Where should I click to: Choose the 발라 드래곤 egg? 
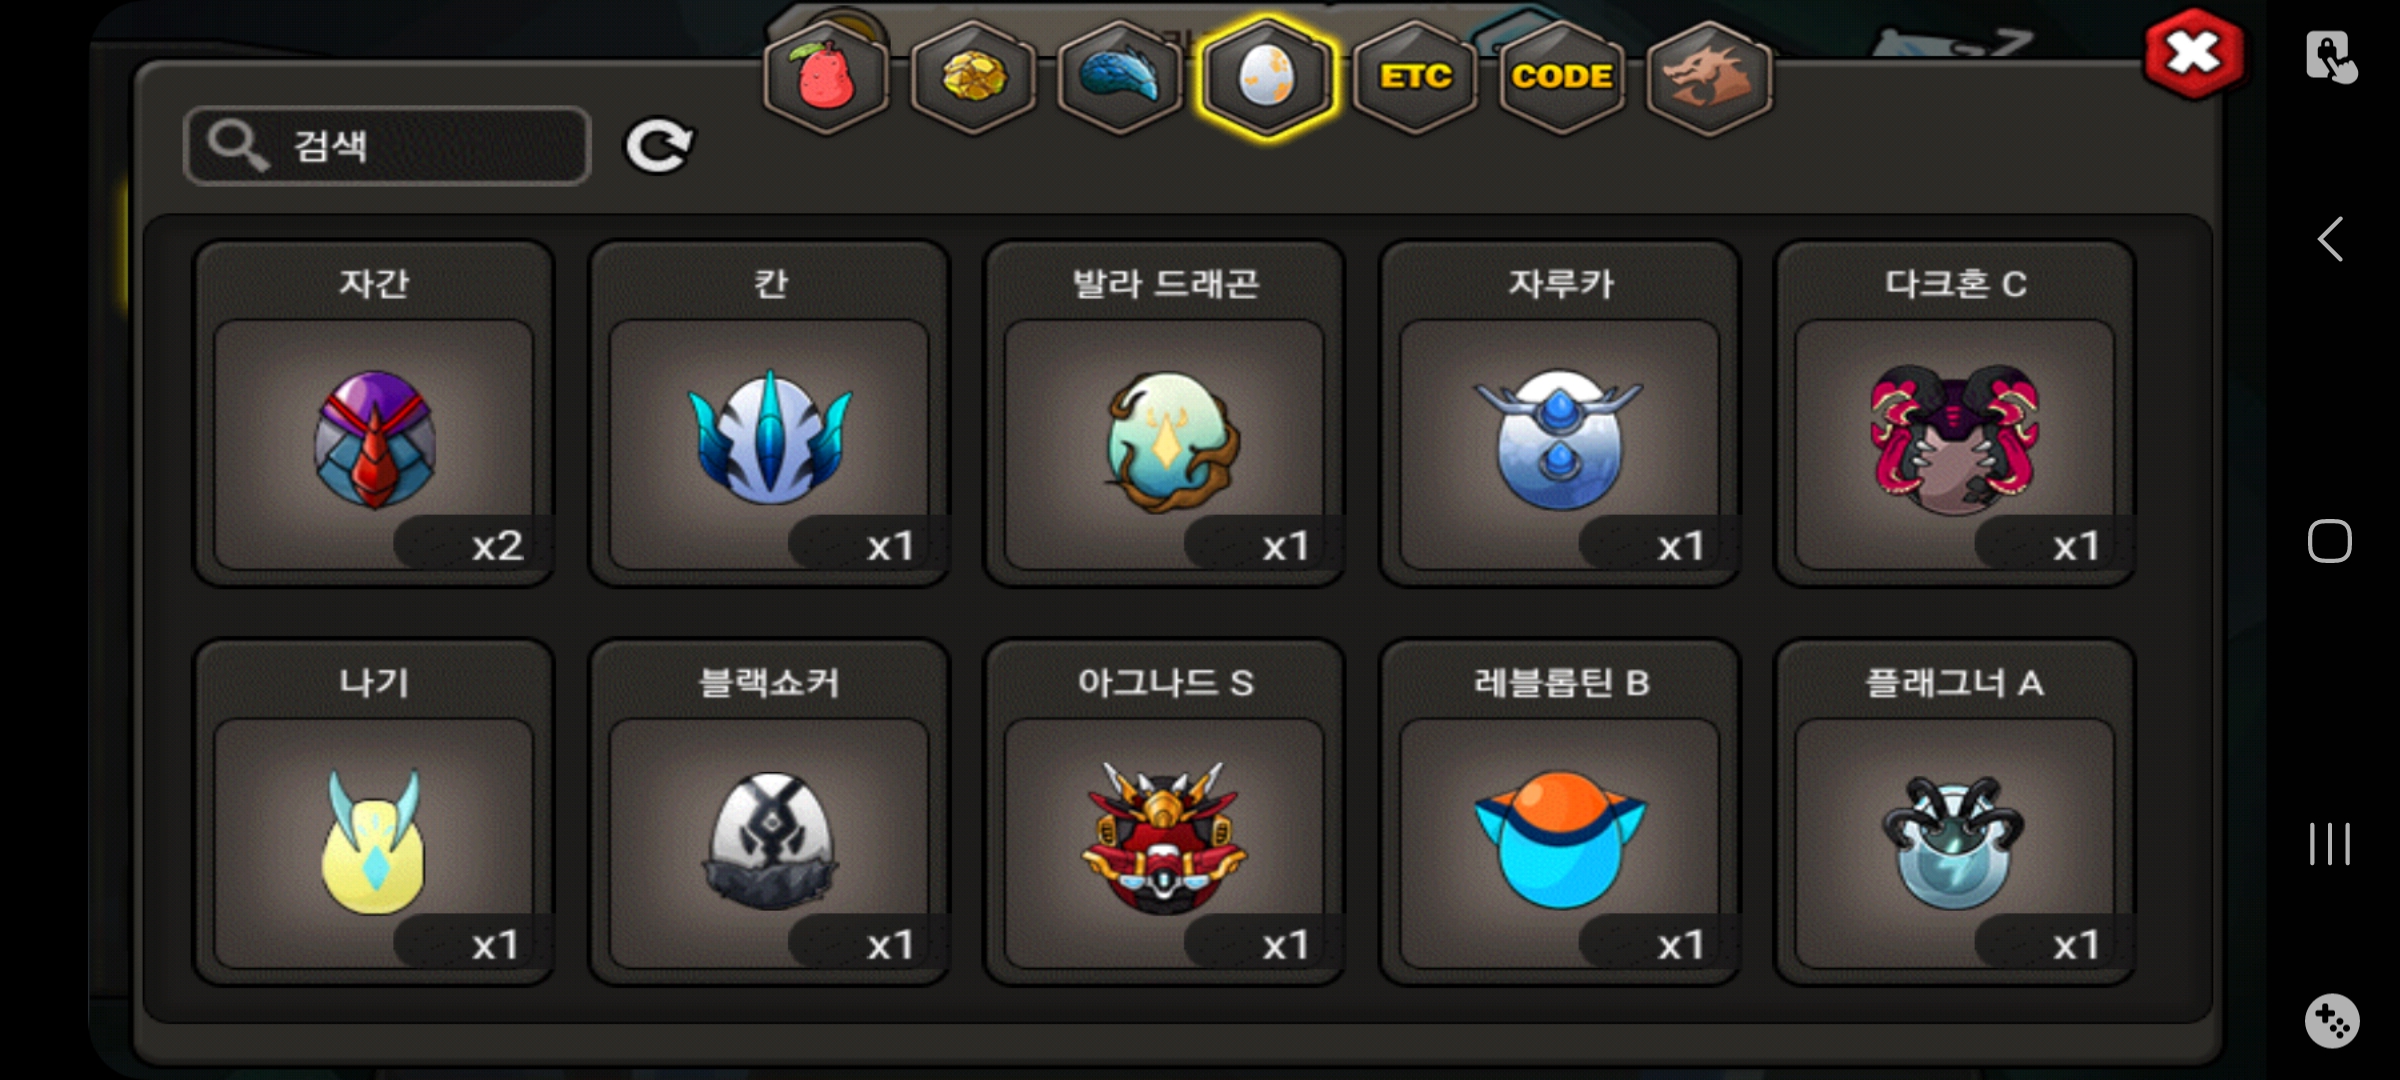[x=1165, y=413]
